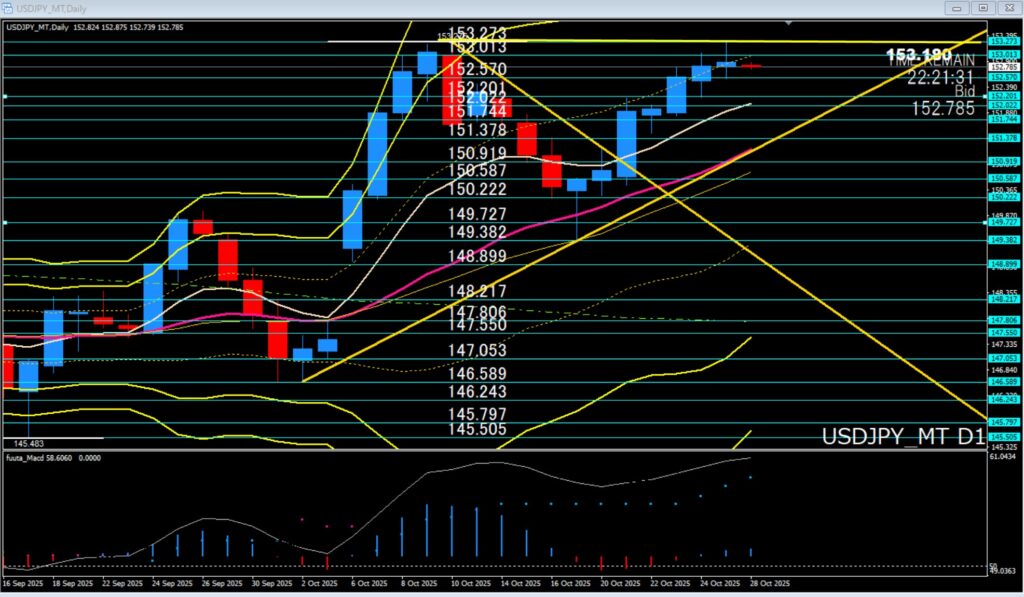Click the 153.273 price label on axis
Screen dimensions: 1024x597
tap(1003, 42)
